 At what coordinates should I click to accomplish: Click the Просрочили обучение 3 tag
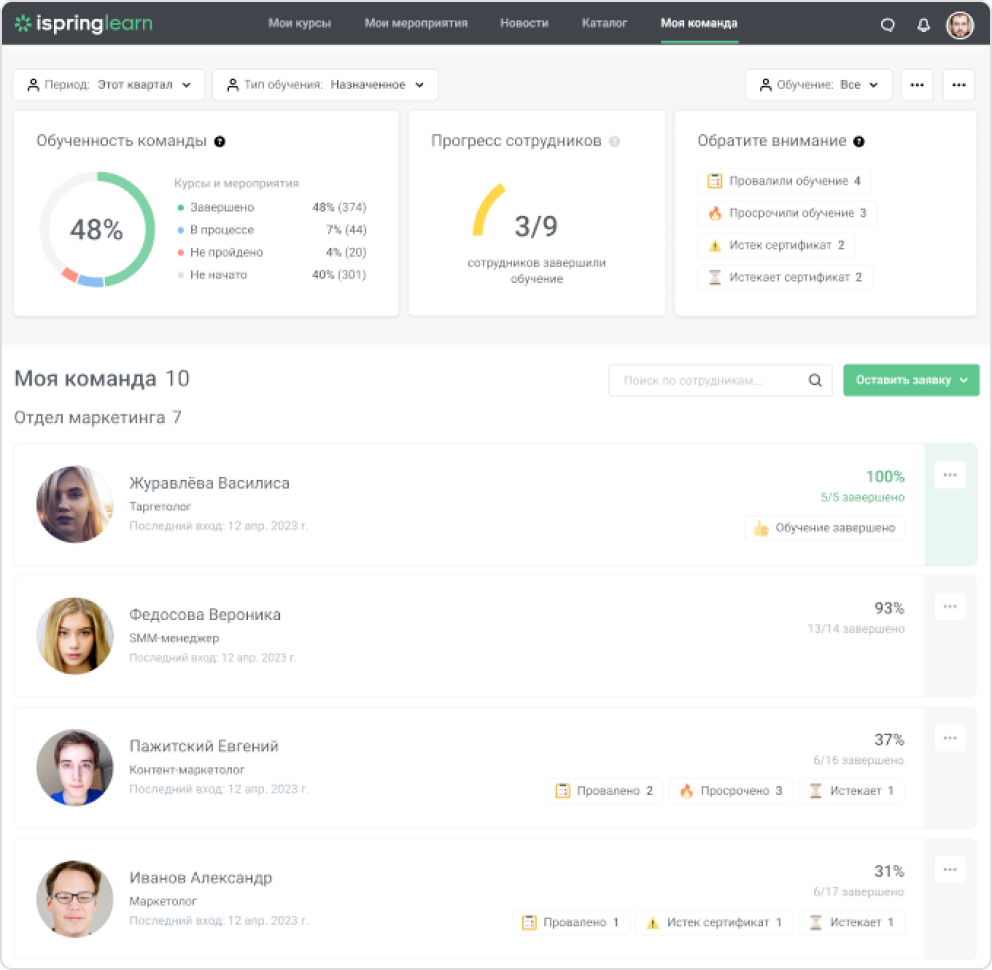tap(787, 213)
